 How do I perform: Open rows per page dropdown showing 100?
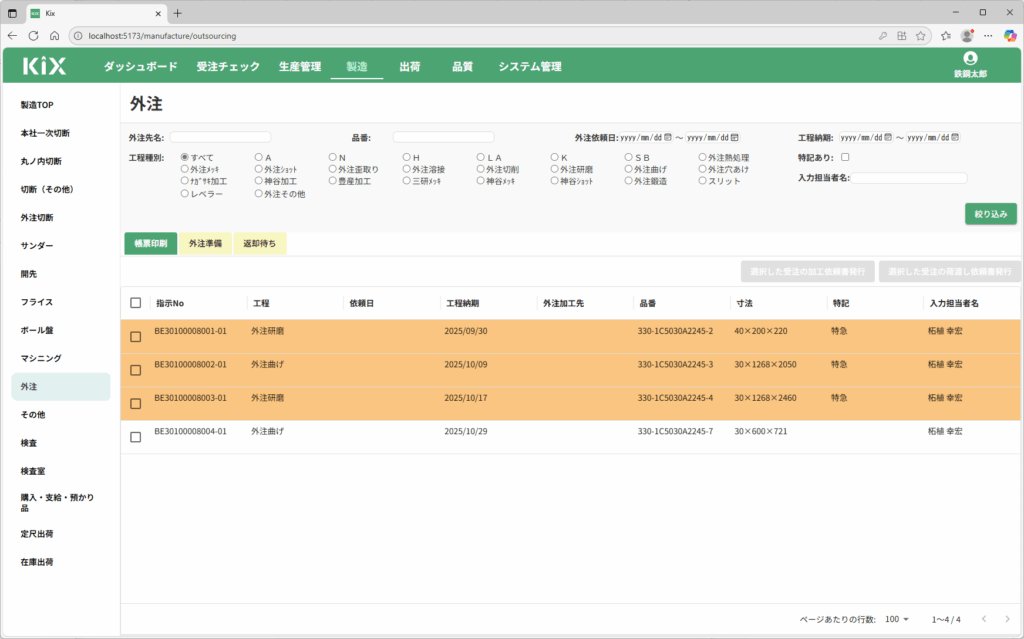pos(897,619)
